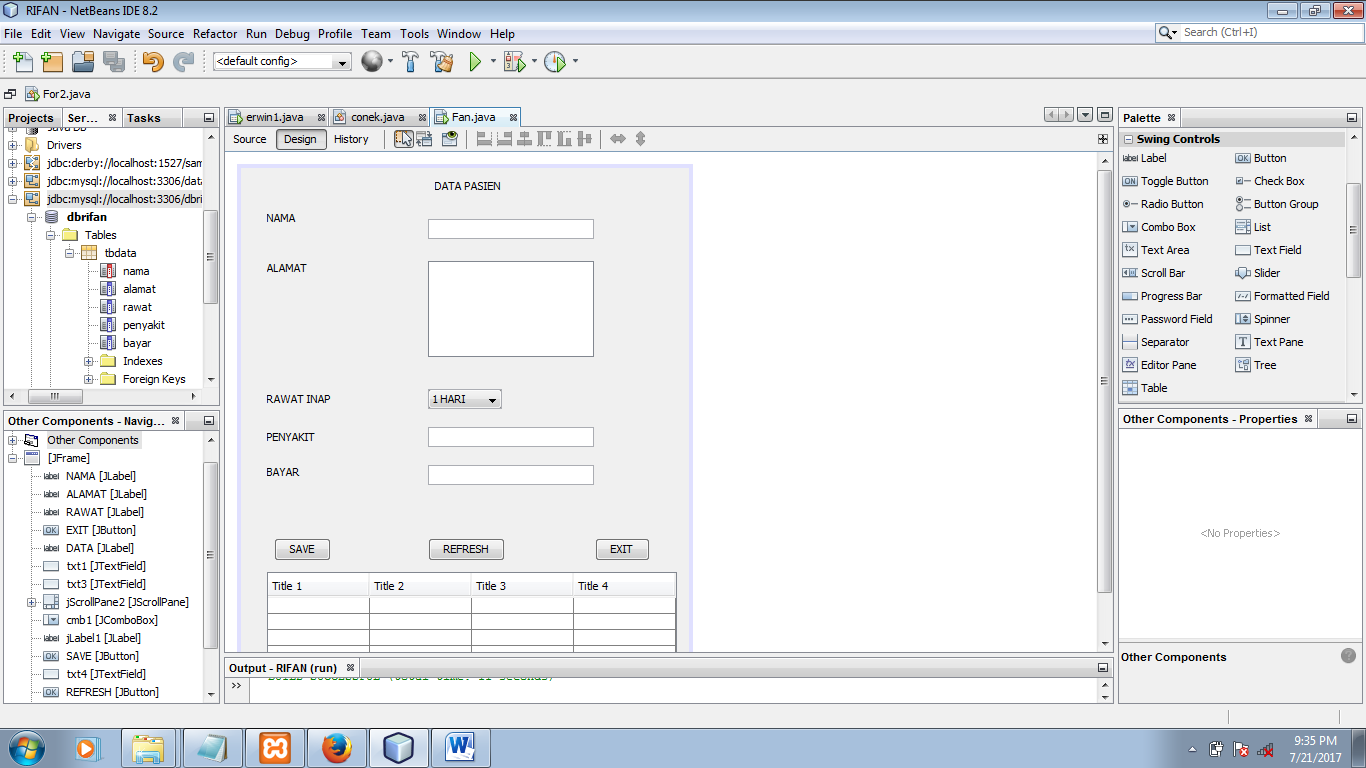The image size is (1366, 768).
Task: Open the Preview Design icon in form editor
Action: click(x=449, y=140)
